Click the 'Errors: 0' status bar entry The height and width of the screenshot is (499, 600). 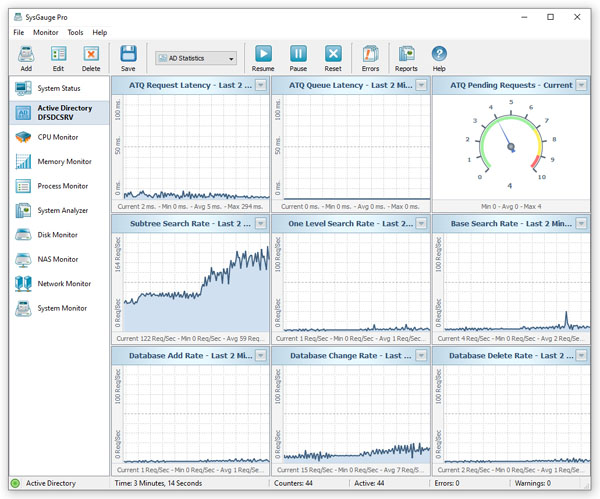click(x=447, y=483)
